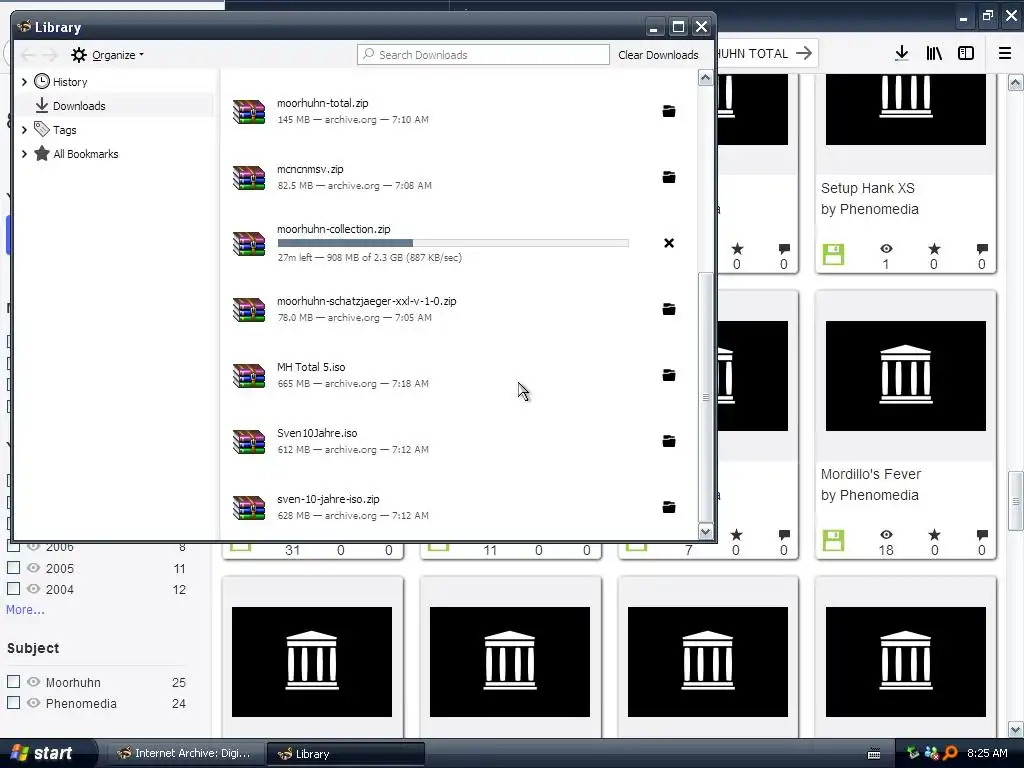Image resolution: width=1024 pixels, height=768 pixels.
Task: Check the 2004 year filter checkbox
Action: [13, 588]
